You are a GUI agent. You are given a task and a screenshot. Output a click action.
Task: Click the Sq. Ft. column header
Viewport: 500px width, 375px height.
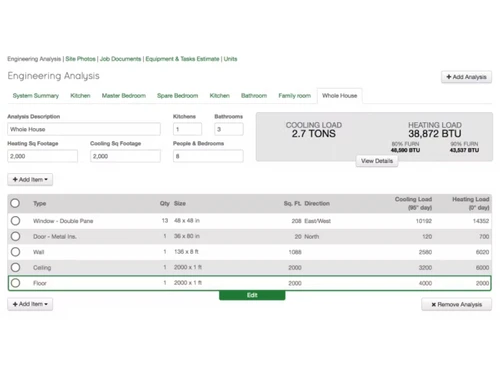(292, 203)
